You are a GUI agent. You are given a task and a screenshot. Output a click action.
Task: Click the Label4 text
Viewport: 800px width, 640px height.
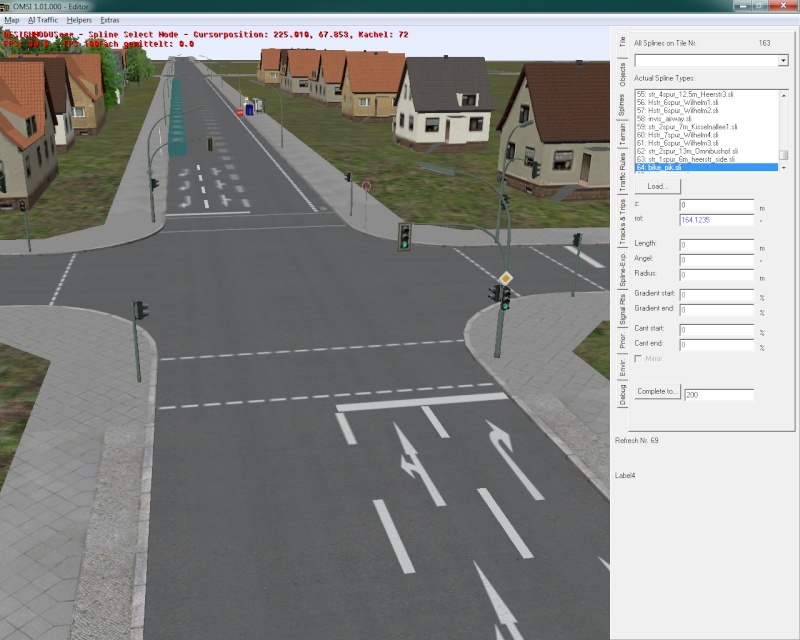625,475
